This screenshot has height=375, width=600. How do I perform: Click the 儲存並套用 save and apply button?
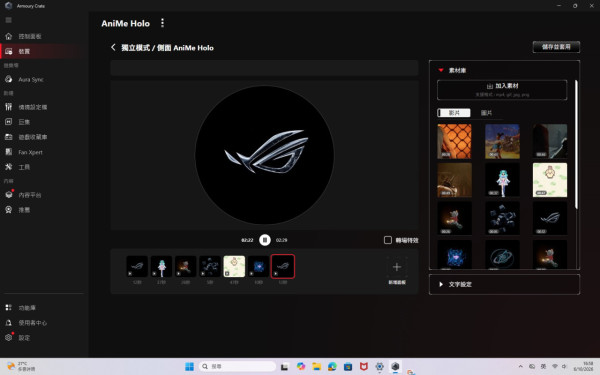point(556,47)
